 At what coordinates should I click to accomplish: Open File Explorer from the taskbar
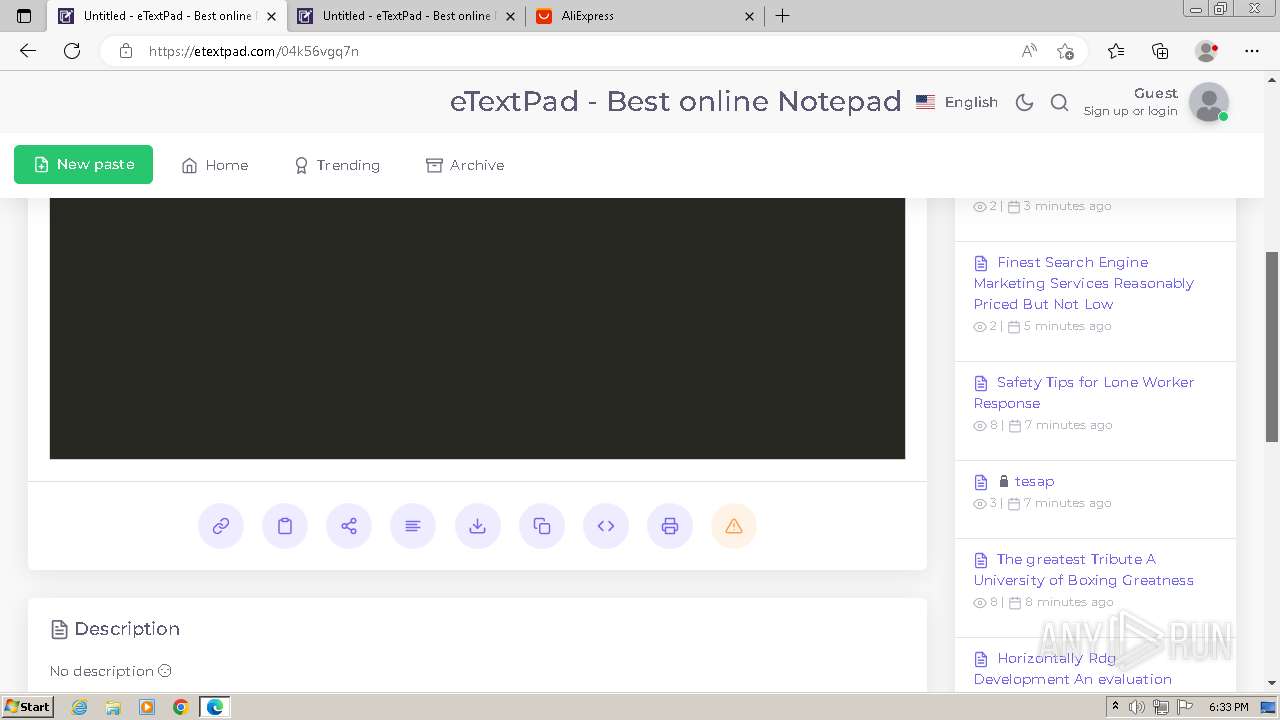click(113, 707)
